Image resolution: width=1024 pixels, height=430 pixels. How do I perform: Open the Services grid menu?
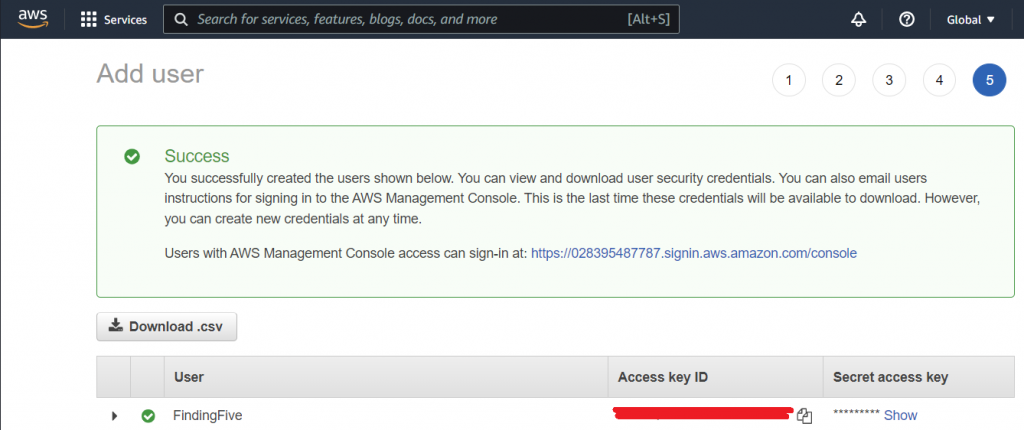pos(88,20)
